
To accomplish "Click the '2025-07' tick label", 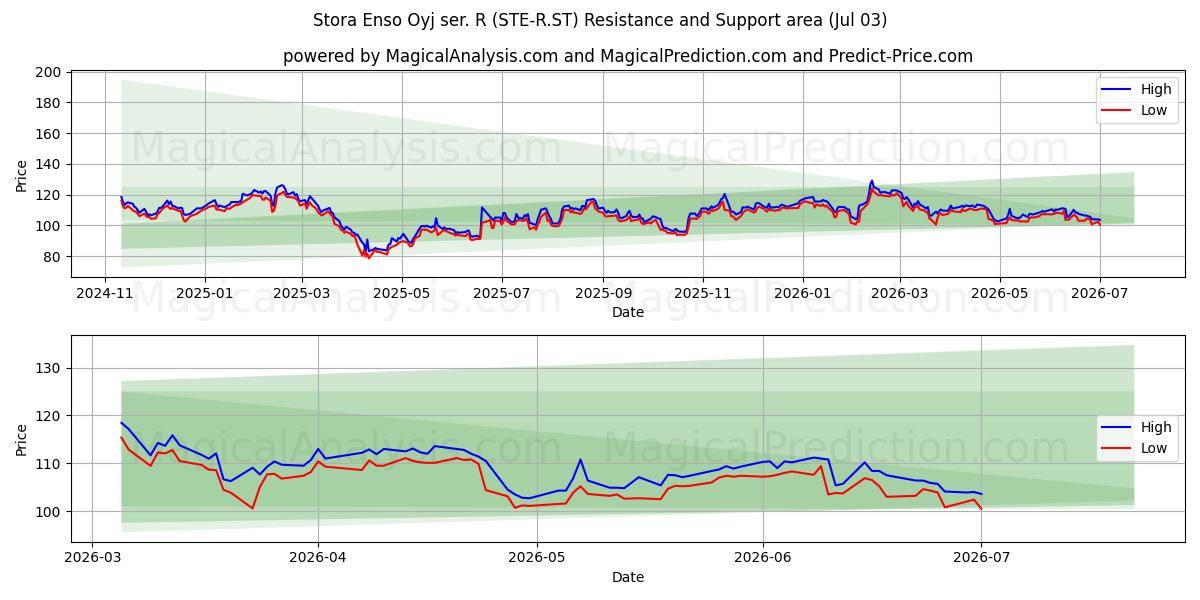I will pos(501,295).
